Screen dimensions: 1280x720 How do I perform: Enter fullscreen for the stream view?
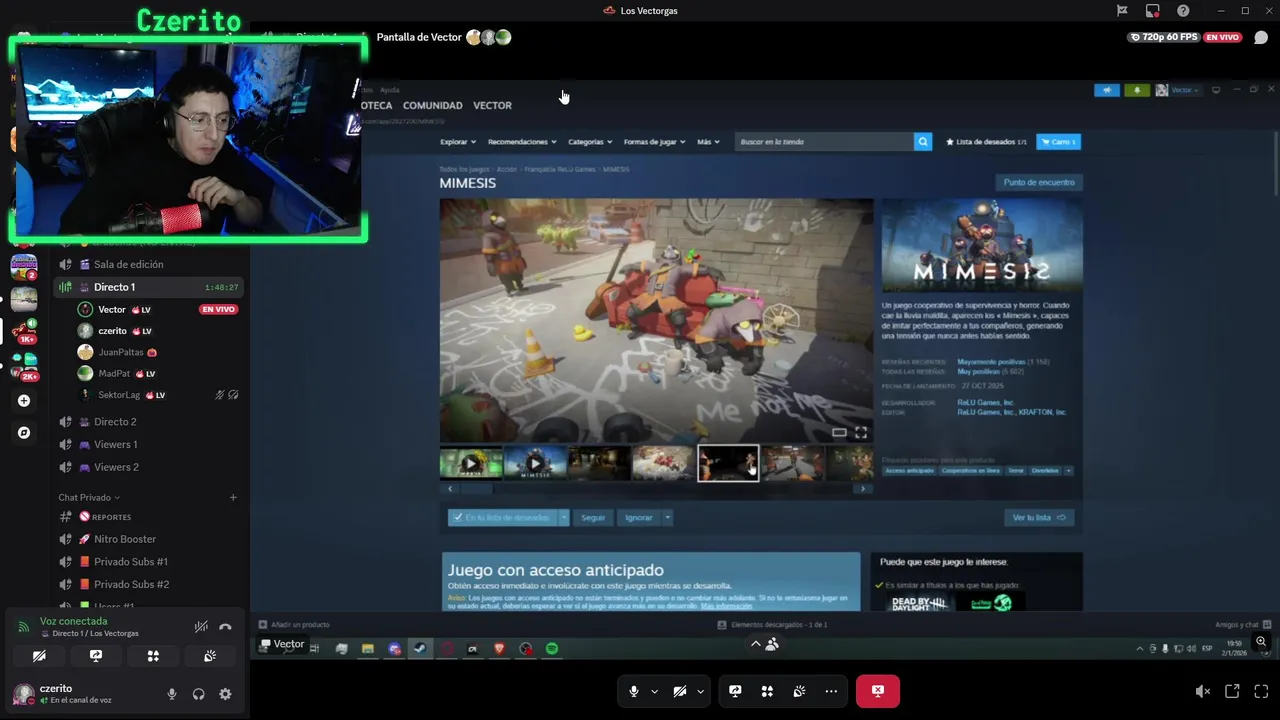pyautogui.click(x=1261, y=691)
